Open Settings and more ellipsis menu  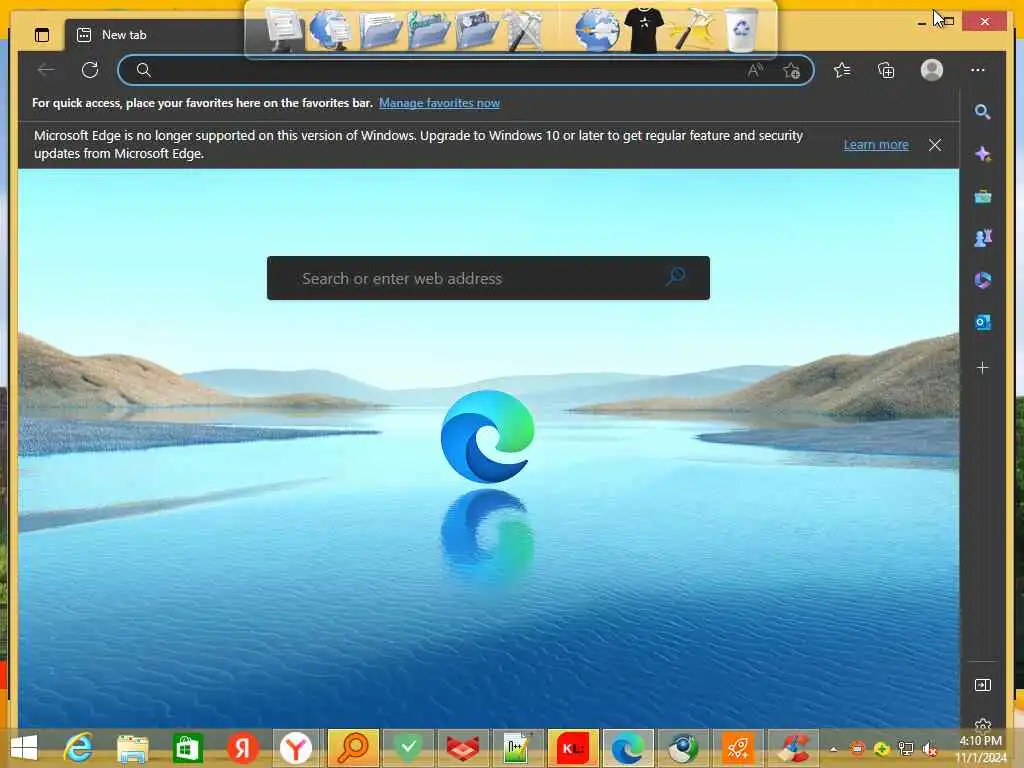pos(978,70)
